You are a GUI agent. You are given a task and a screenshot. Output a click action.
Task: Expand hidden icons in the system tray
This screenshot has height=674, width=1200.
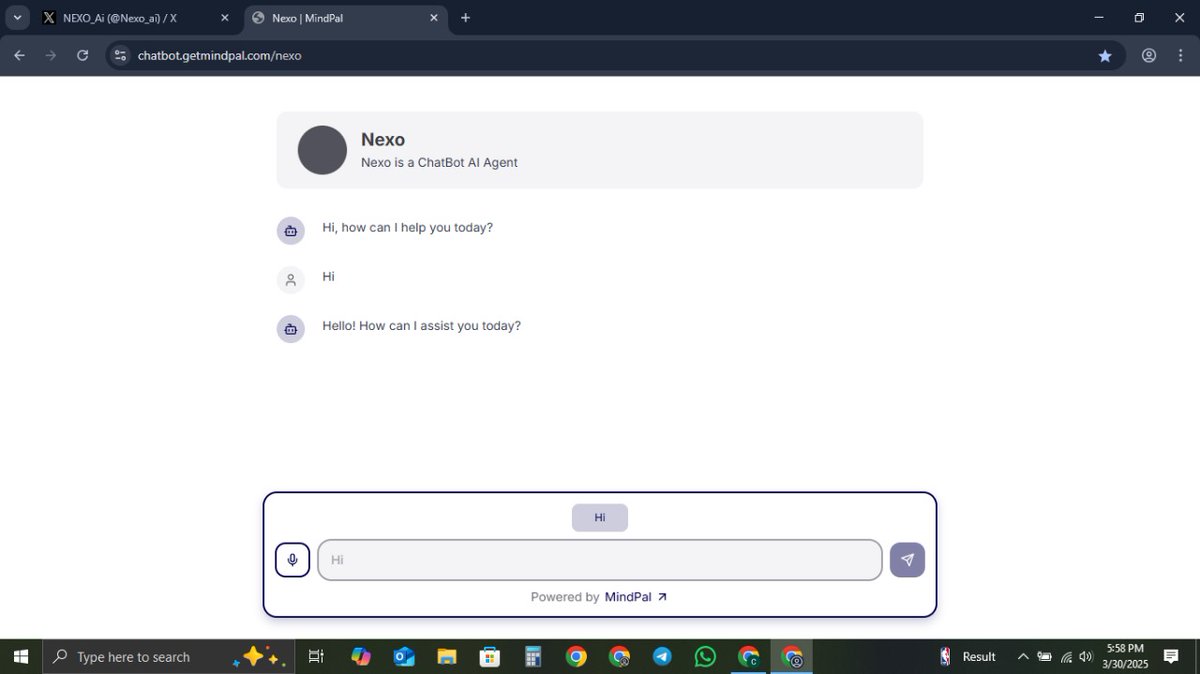1023,657
